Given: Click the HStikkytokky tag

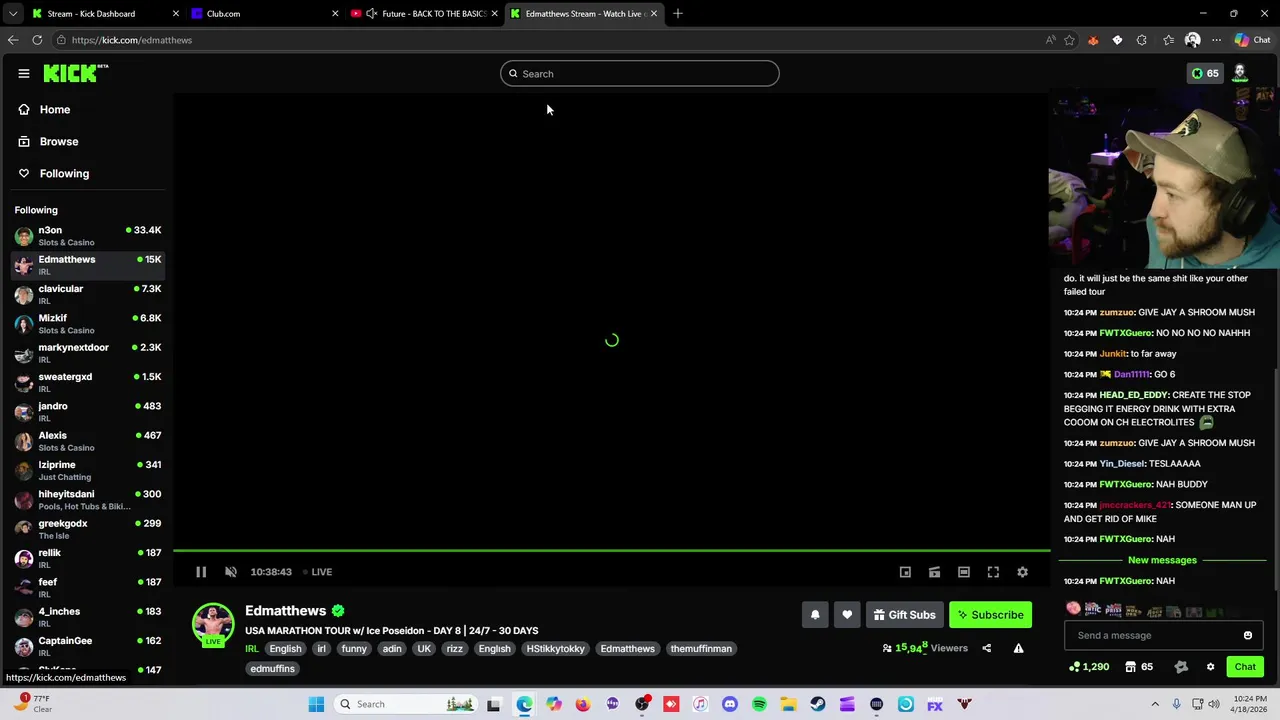Looking at the screenshot, I should coord(555,648).
